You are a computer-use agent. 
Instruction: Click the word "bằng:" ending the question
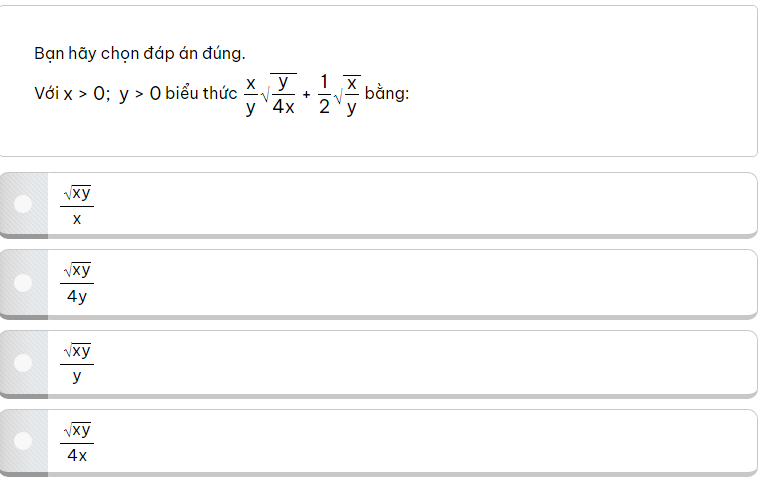click(x=387, y=94)
